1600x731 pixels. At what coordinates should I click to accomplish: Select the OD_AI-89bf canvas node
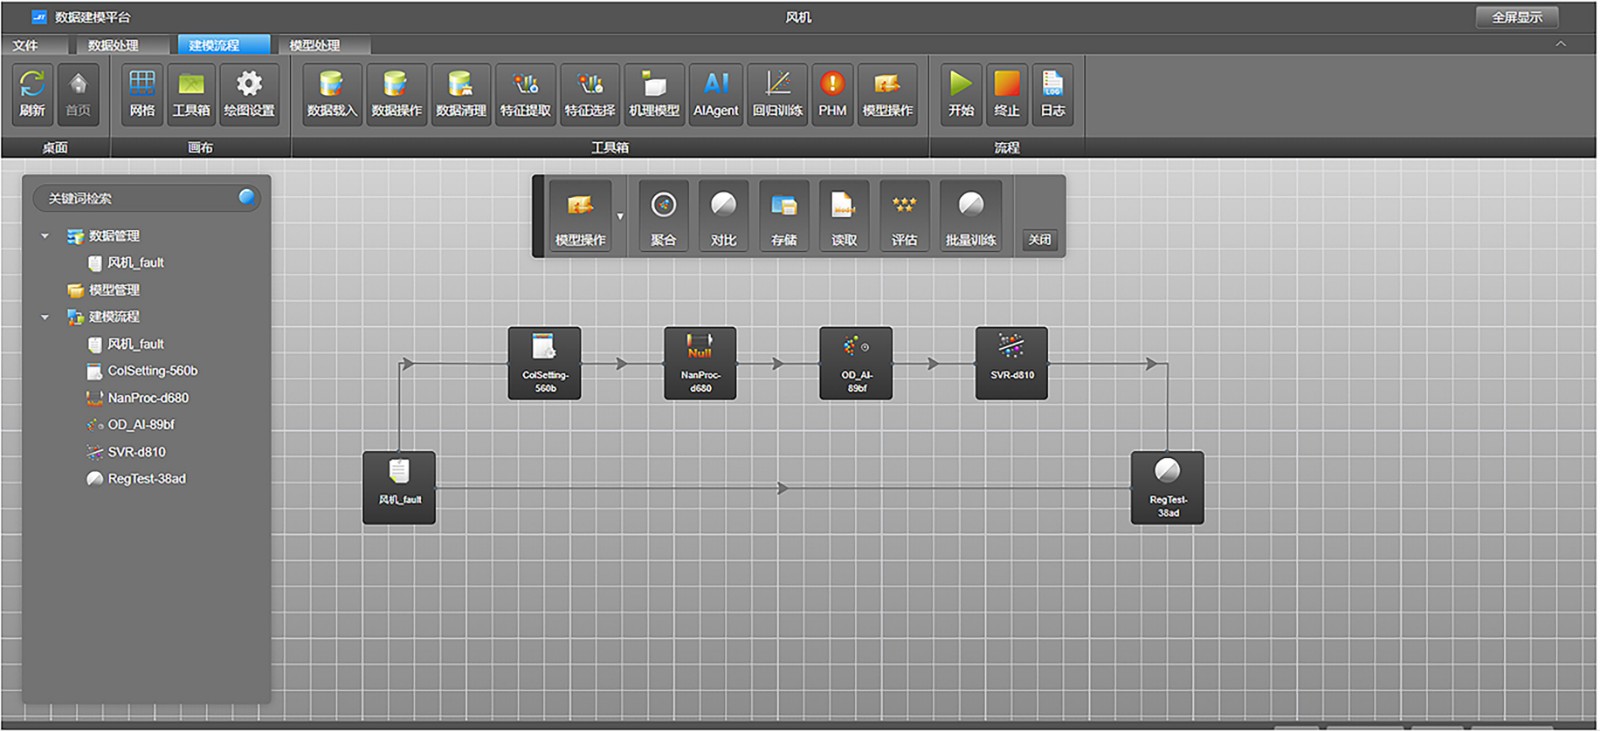[x=856, y=363]
